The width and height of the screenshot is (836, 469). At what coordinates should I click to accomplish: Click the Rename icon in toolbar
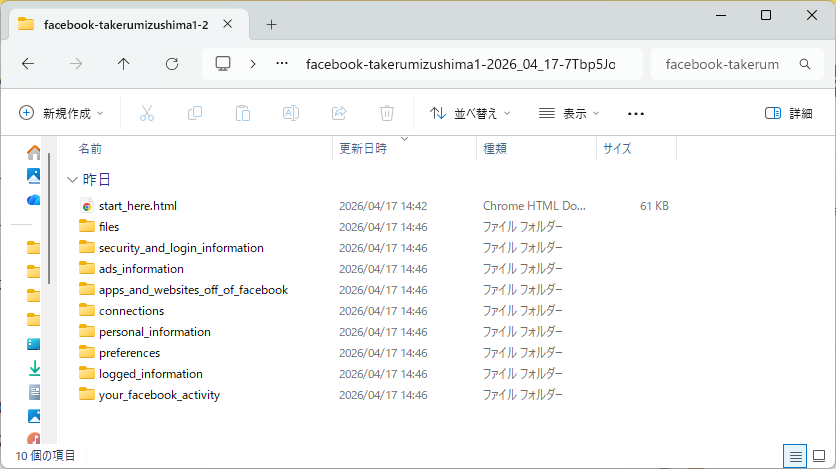coord(291,113)
